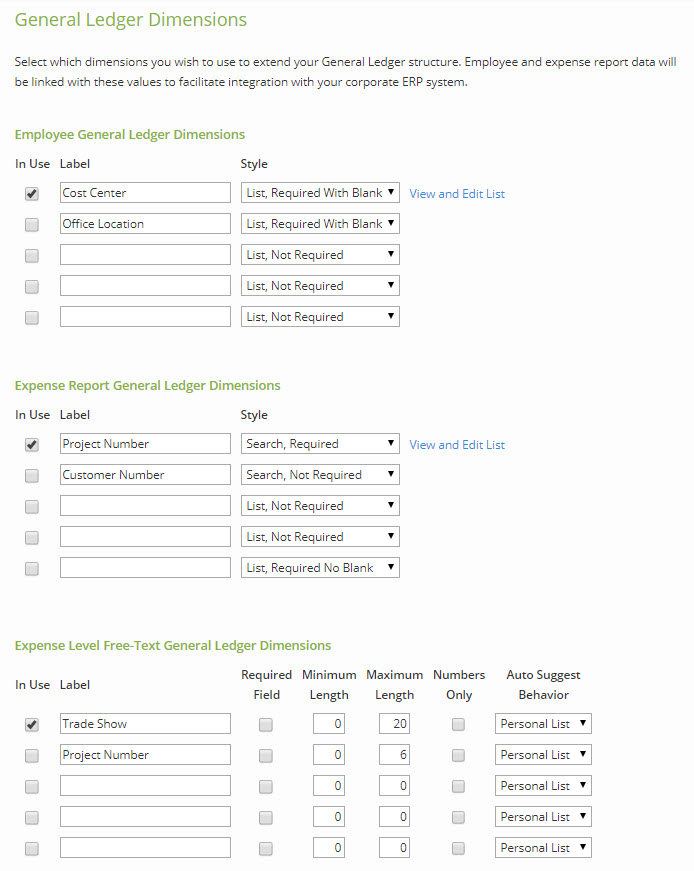Edit the Office Location label field
The height and width of the screenshot is (871, 694).
tap(145, 224)
